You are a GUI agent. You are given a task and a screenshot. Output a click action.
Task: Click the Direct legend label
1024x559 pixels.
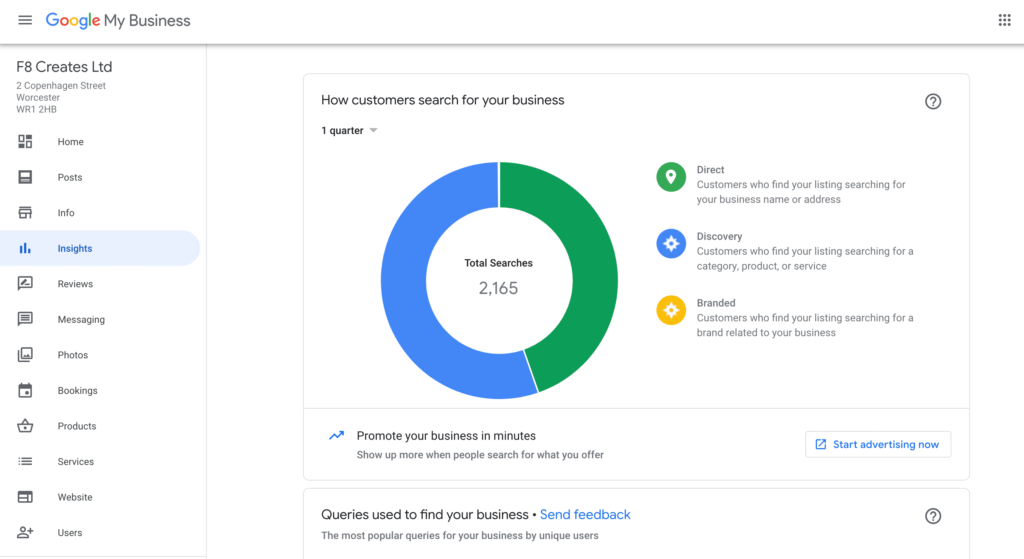(x=710, y=170)
